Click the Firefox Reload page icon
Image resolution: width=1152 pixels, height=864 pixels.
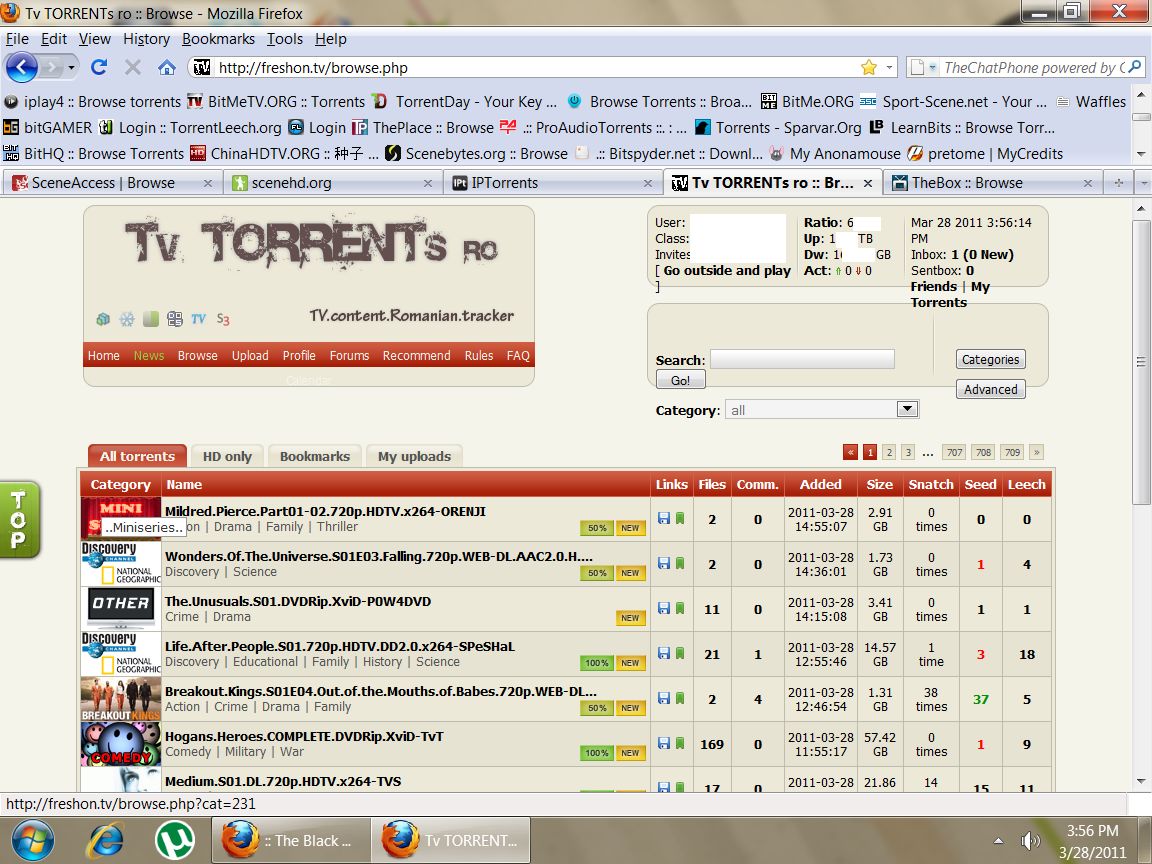[98, 67]
